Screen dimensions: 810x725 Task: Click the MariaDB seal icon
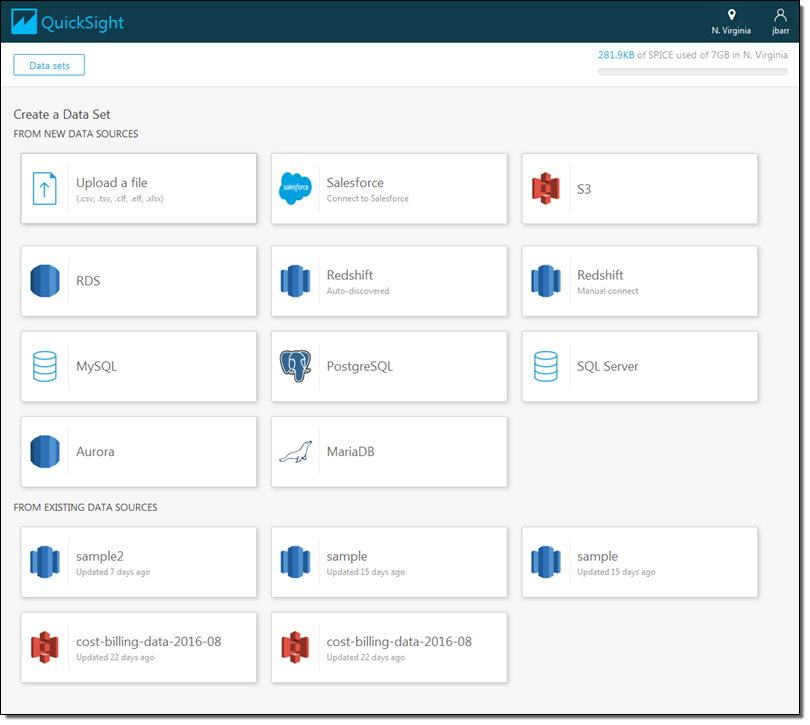295,452
